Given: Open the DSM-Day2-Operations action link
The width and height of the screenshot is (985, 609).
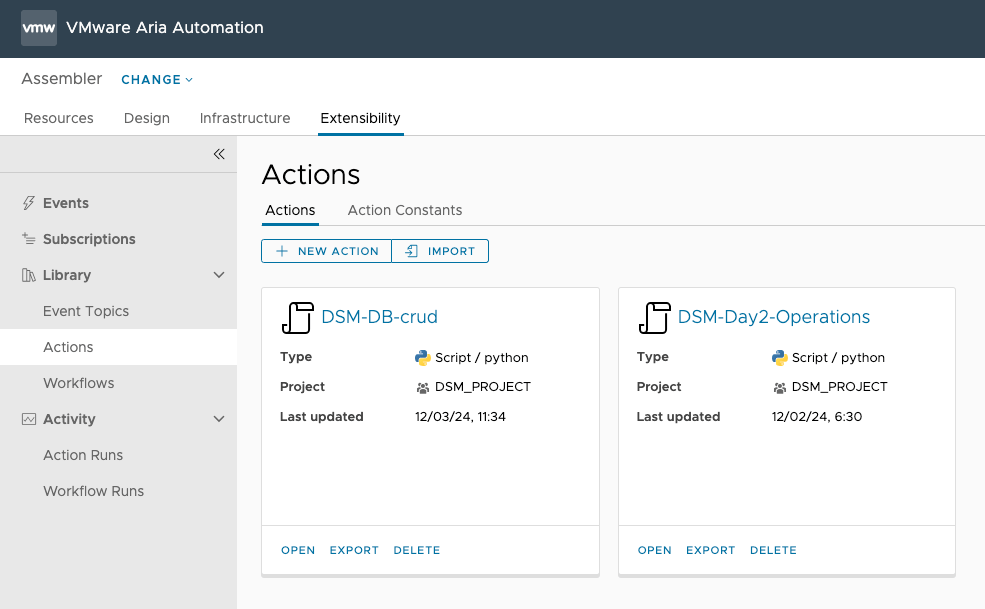Looking at the screenshot, I should point(773,317).
